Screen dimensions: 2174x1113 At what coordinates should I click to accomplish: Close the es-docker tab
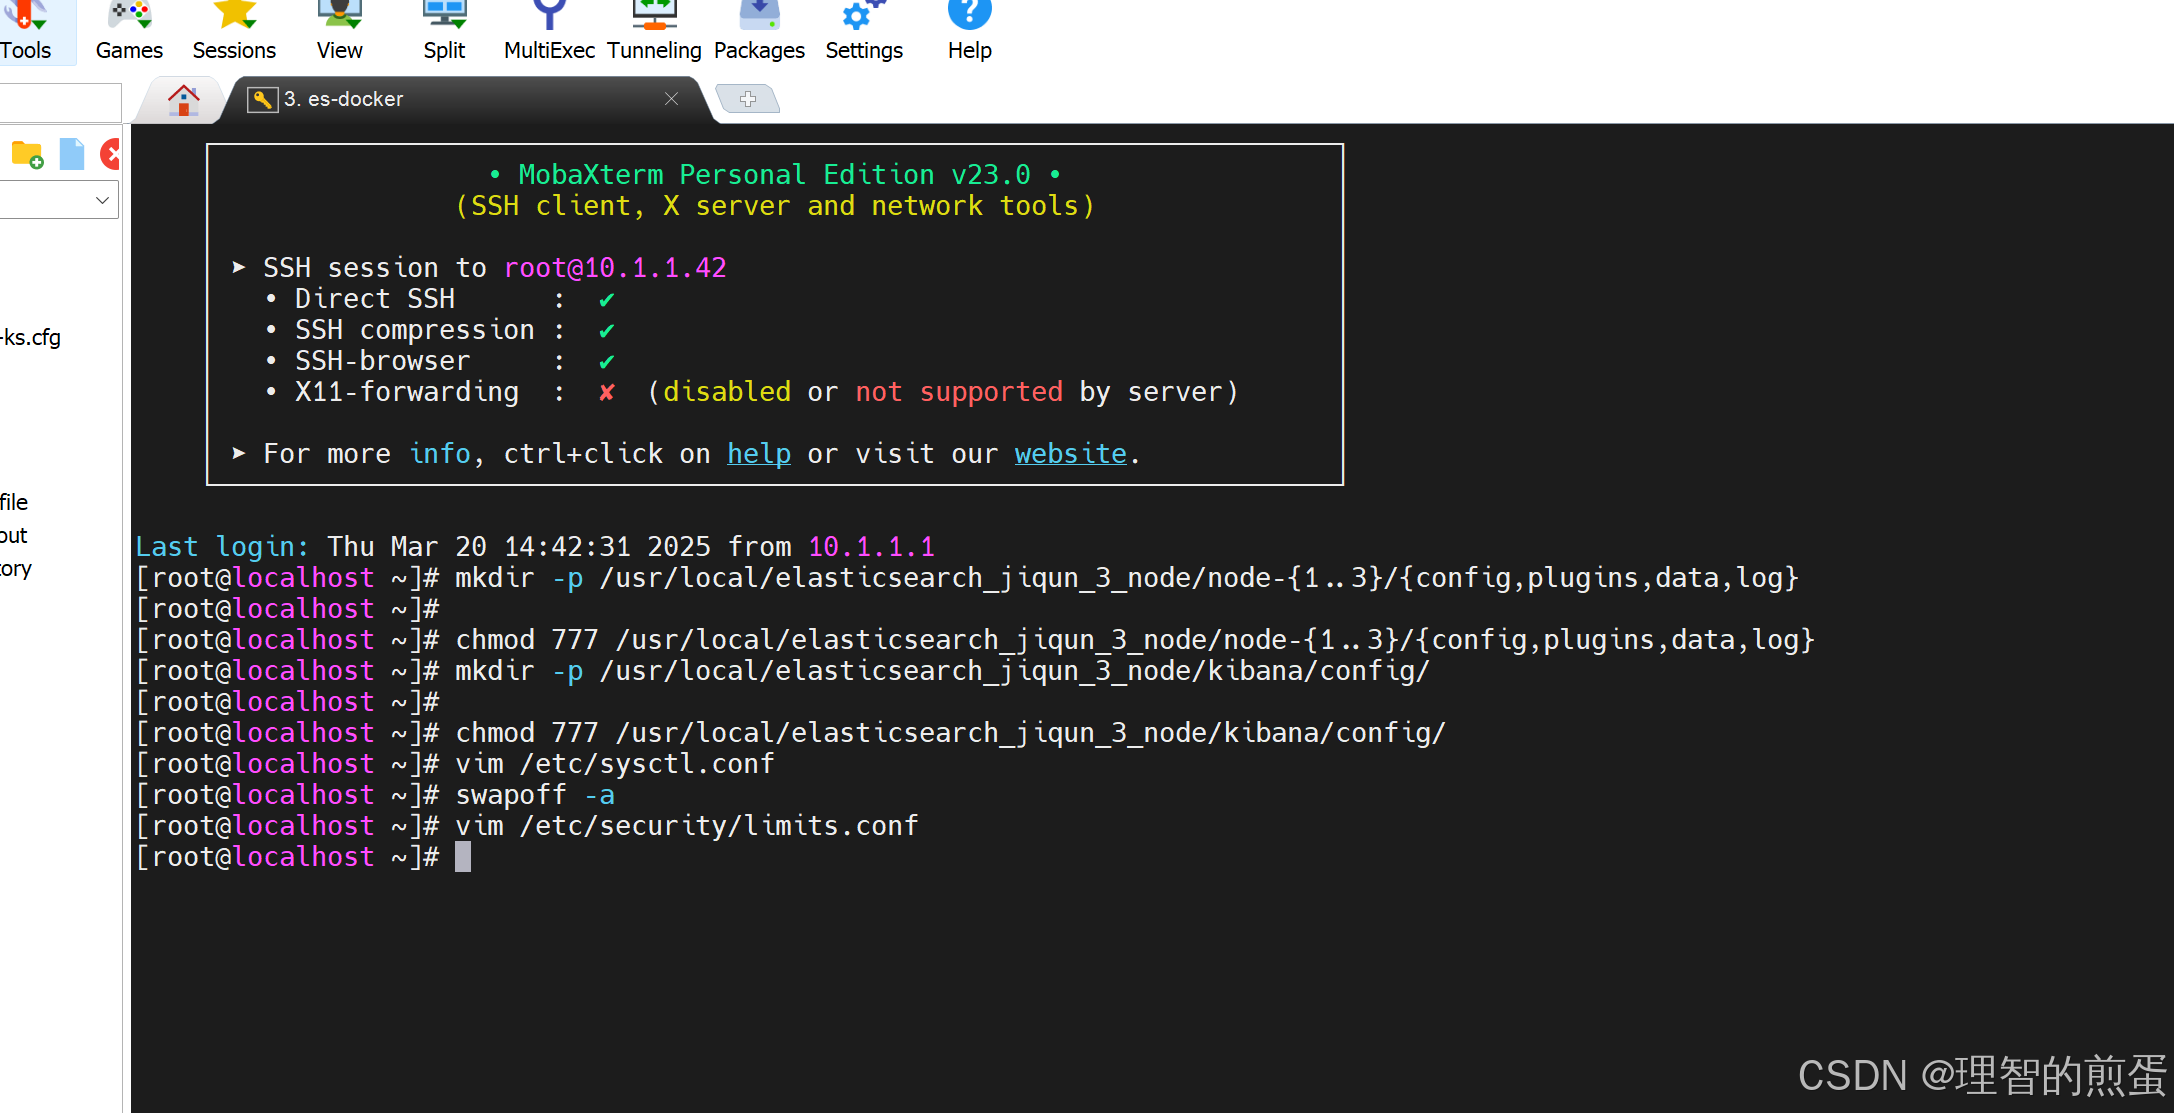tap(672, 99)
